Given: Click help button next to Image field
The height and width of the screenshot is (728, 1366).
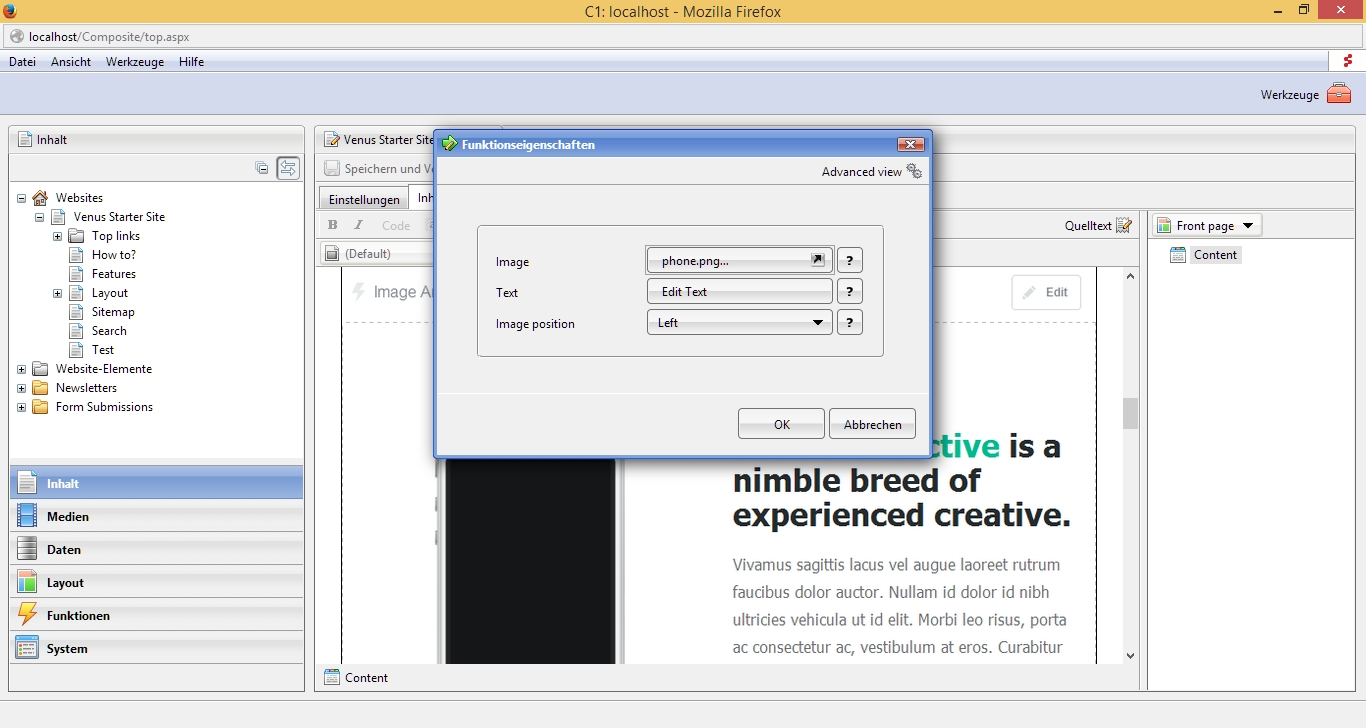Looking at the screenshot, I should click(x=849, y=261).
